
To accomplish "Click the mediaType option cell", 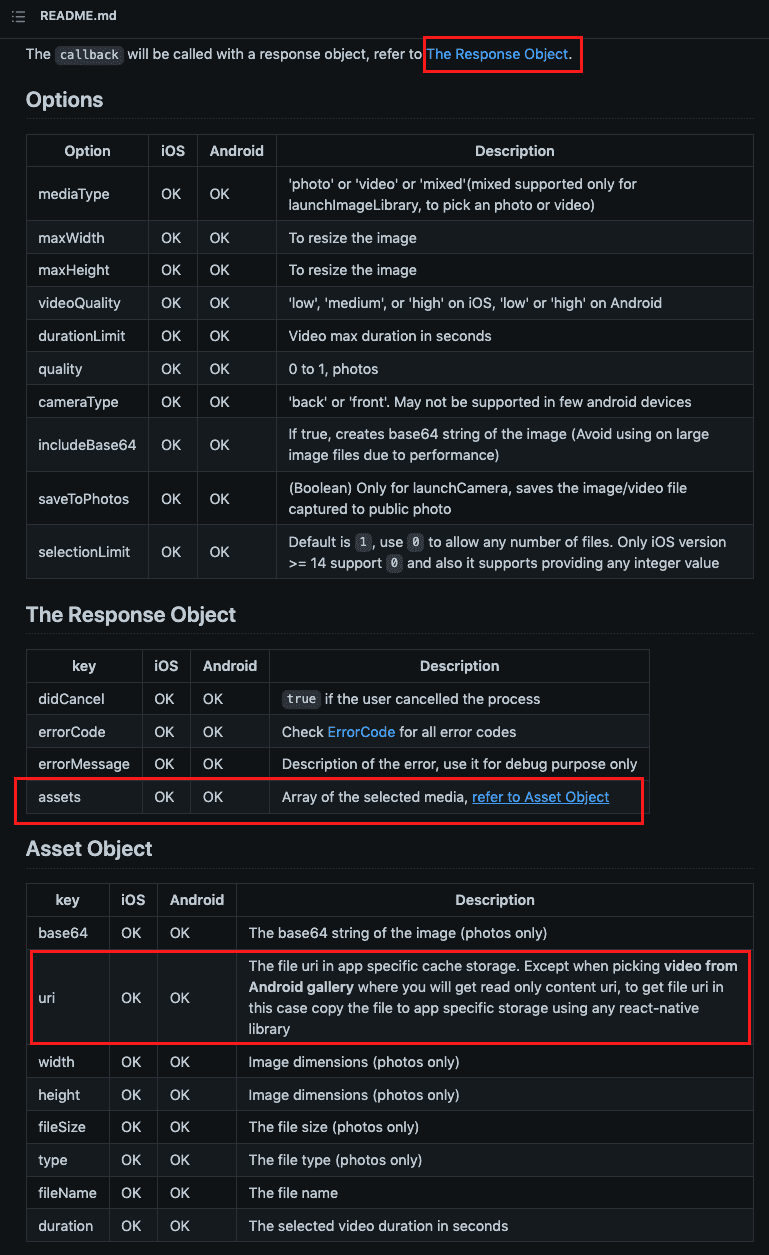I will 88,194.
